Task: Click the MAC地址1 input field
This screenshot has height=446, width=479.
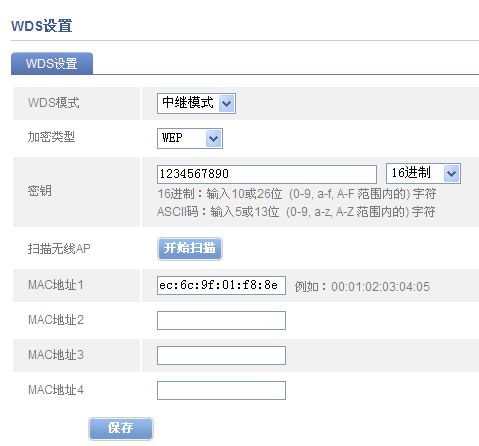Action: (221, 285)
